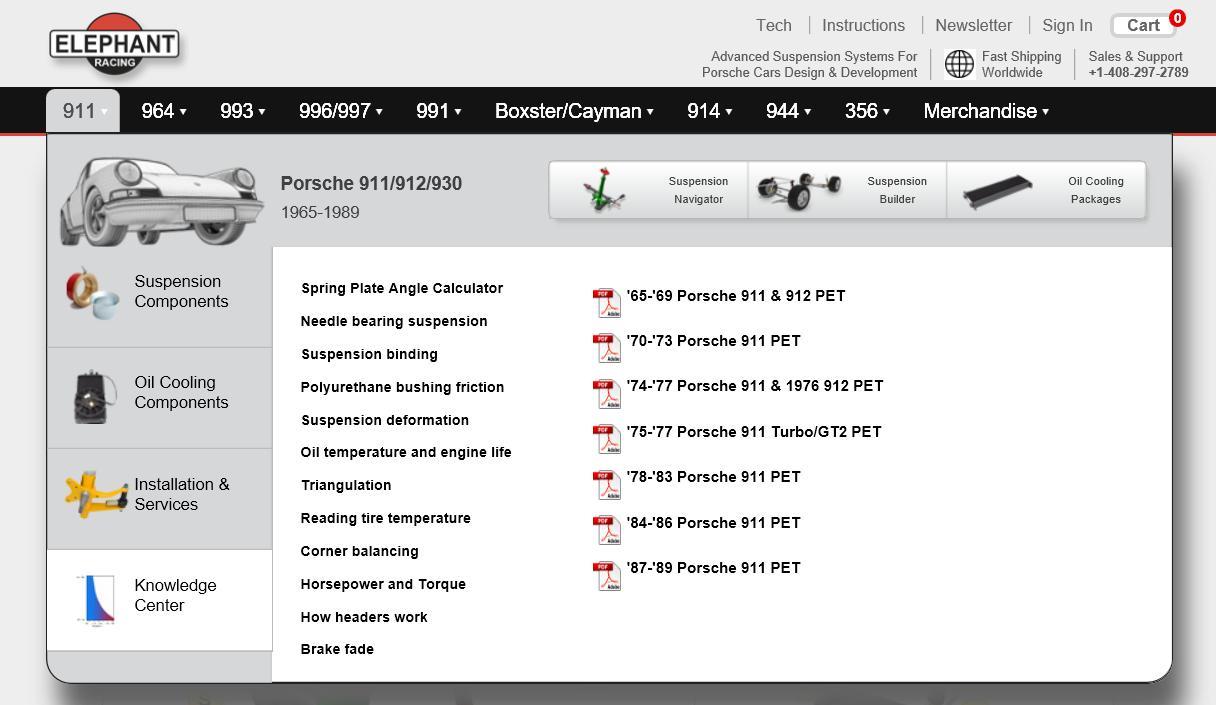Expand the 944 dropdown menu
This screenshot has width=1216, height=705.
(x=788, y=111)
